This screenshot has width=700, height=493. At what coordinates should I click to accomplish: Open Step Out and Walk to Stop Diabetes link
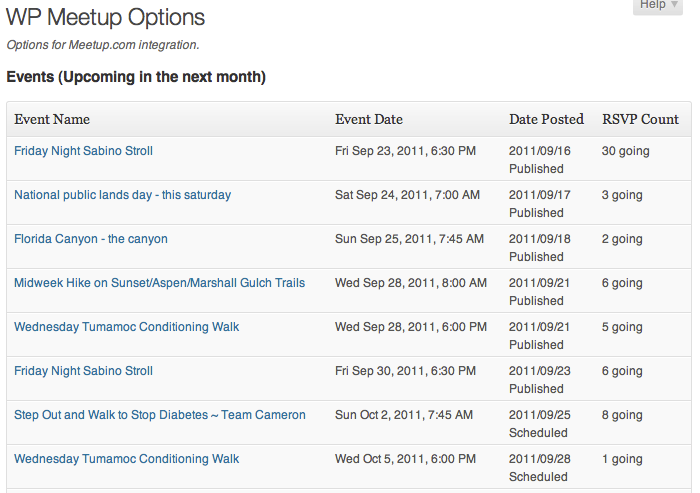(x=160, y=415)
